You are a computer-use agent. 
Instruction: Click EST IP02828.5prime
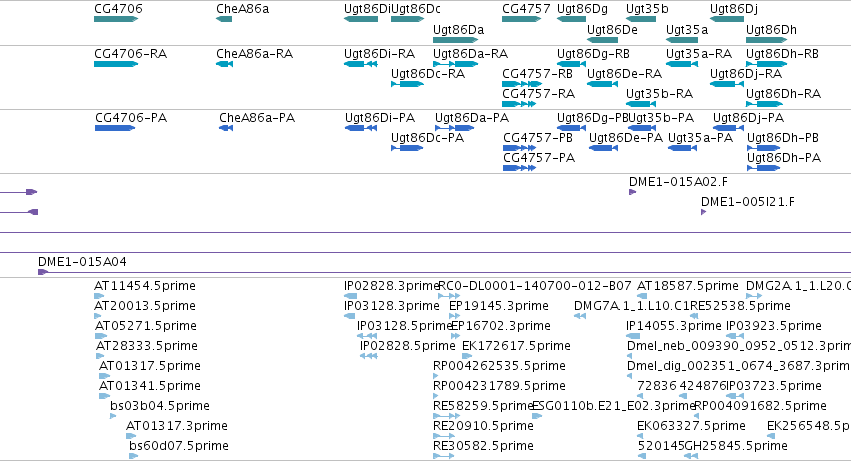click(369, 356)
